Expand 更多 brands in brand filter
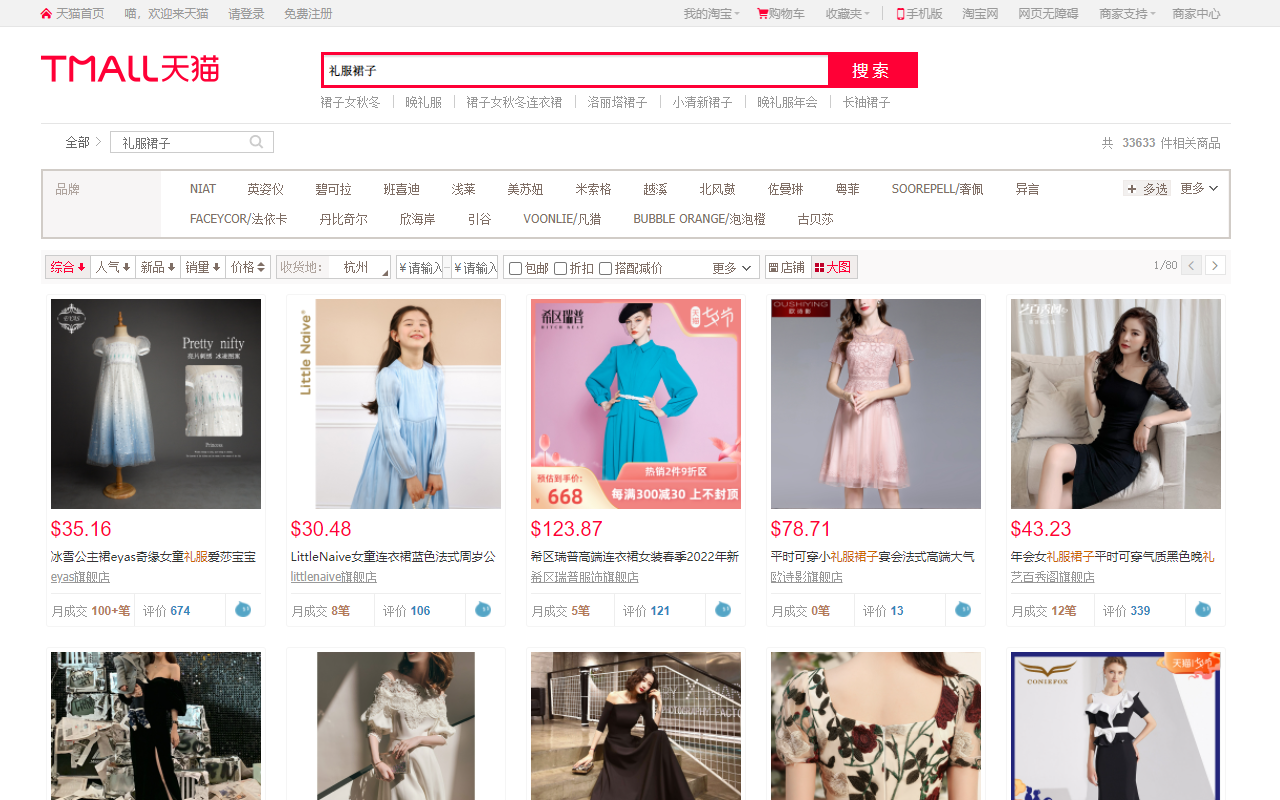1280x800 pixels. 1199,188
